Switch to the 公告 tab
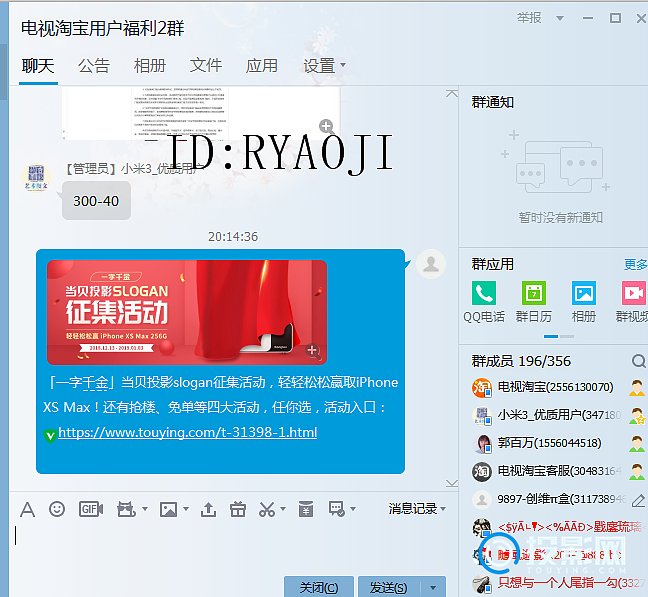This screenshot has height=597, width=648. (94, 66)
